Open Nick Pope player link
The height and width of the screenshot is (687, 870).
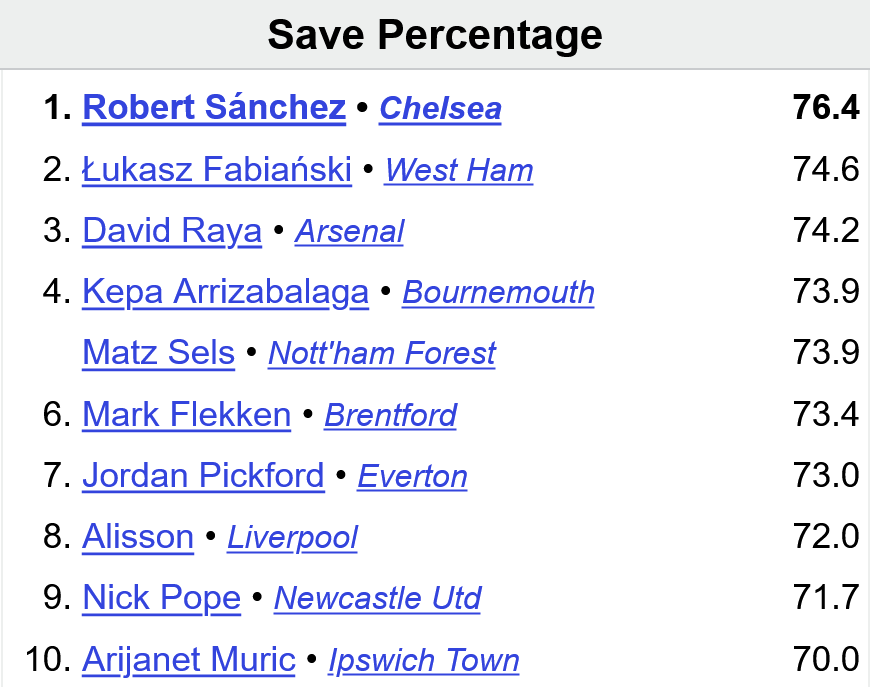tap(161, 598)
